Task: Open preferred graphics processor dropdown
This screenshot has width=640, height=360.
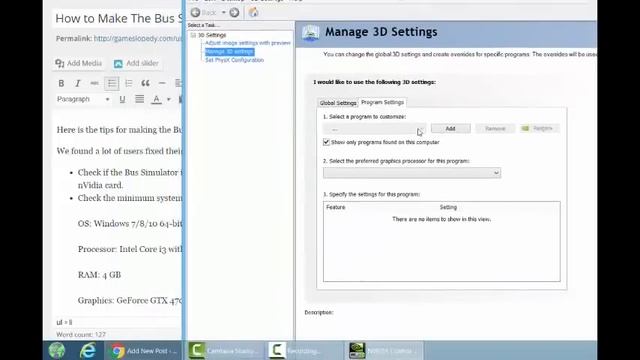Action: pos(412,173)
